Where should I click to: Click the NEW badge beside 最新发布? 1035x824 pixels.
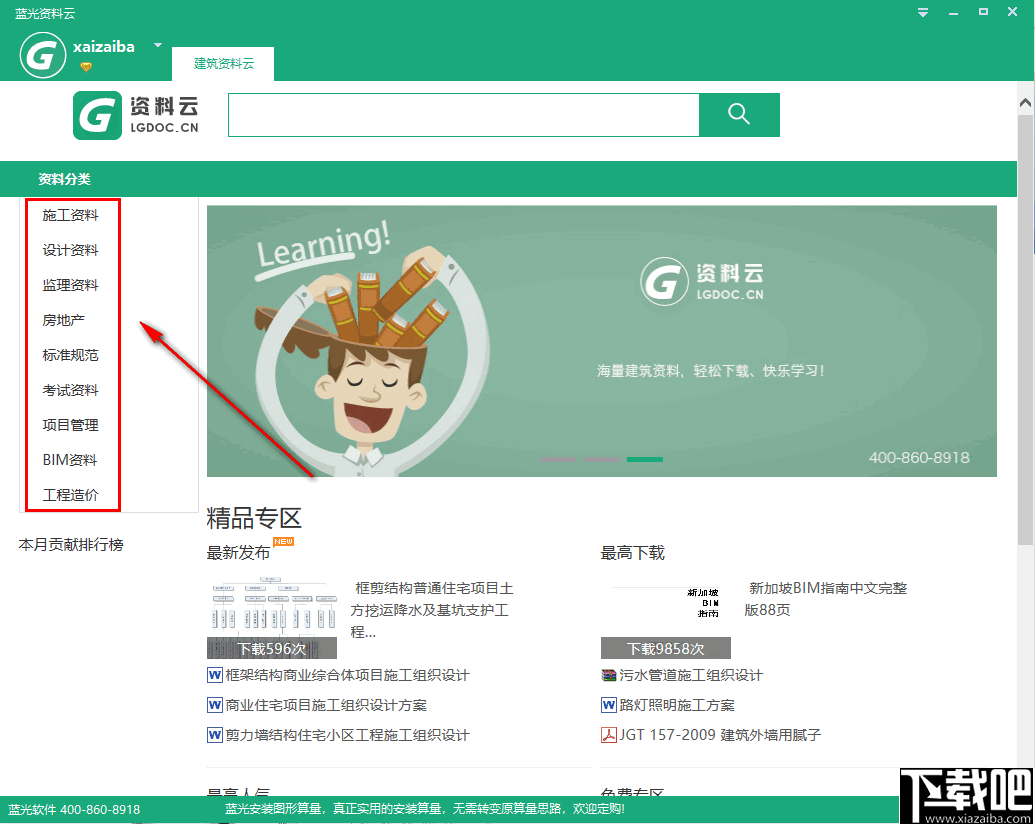(282, 541)
